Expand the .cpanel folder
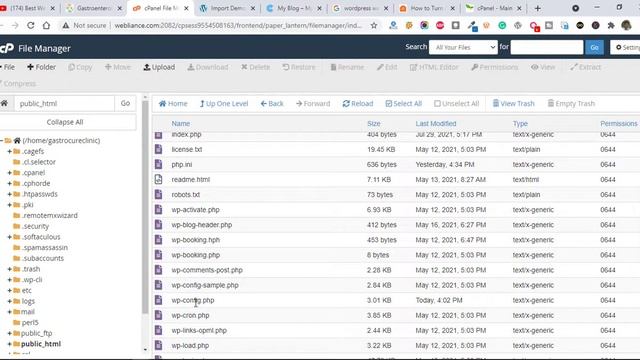 click(x=9, y=173)
